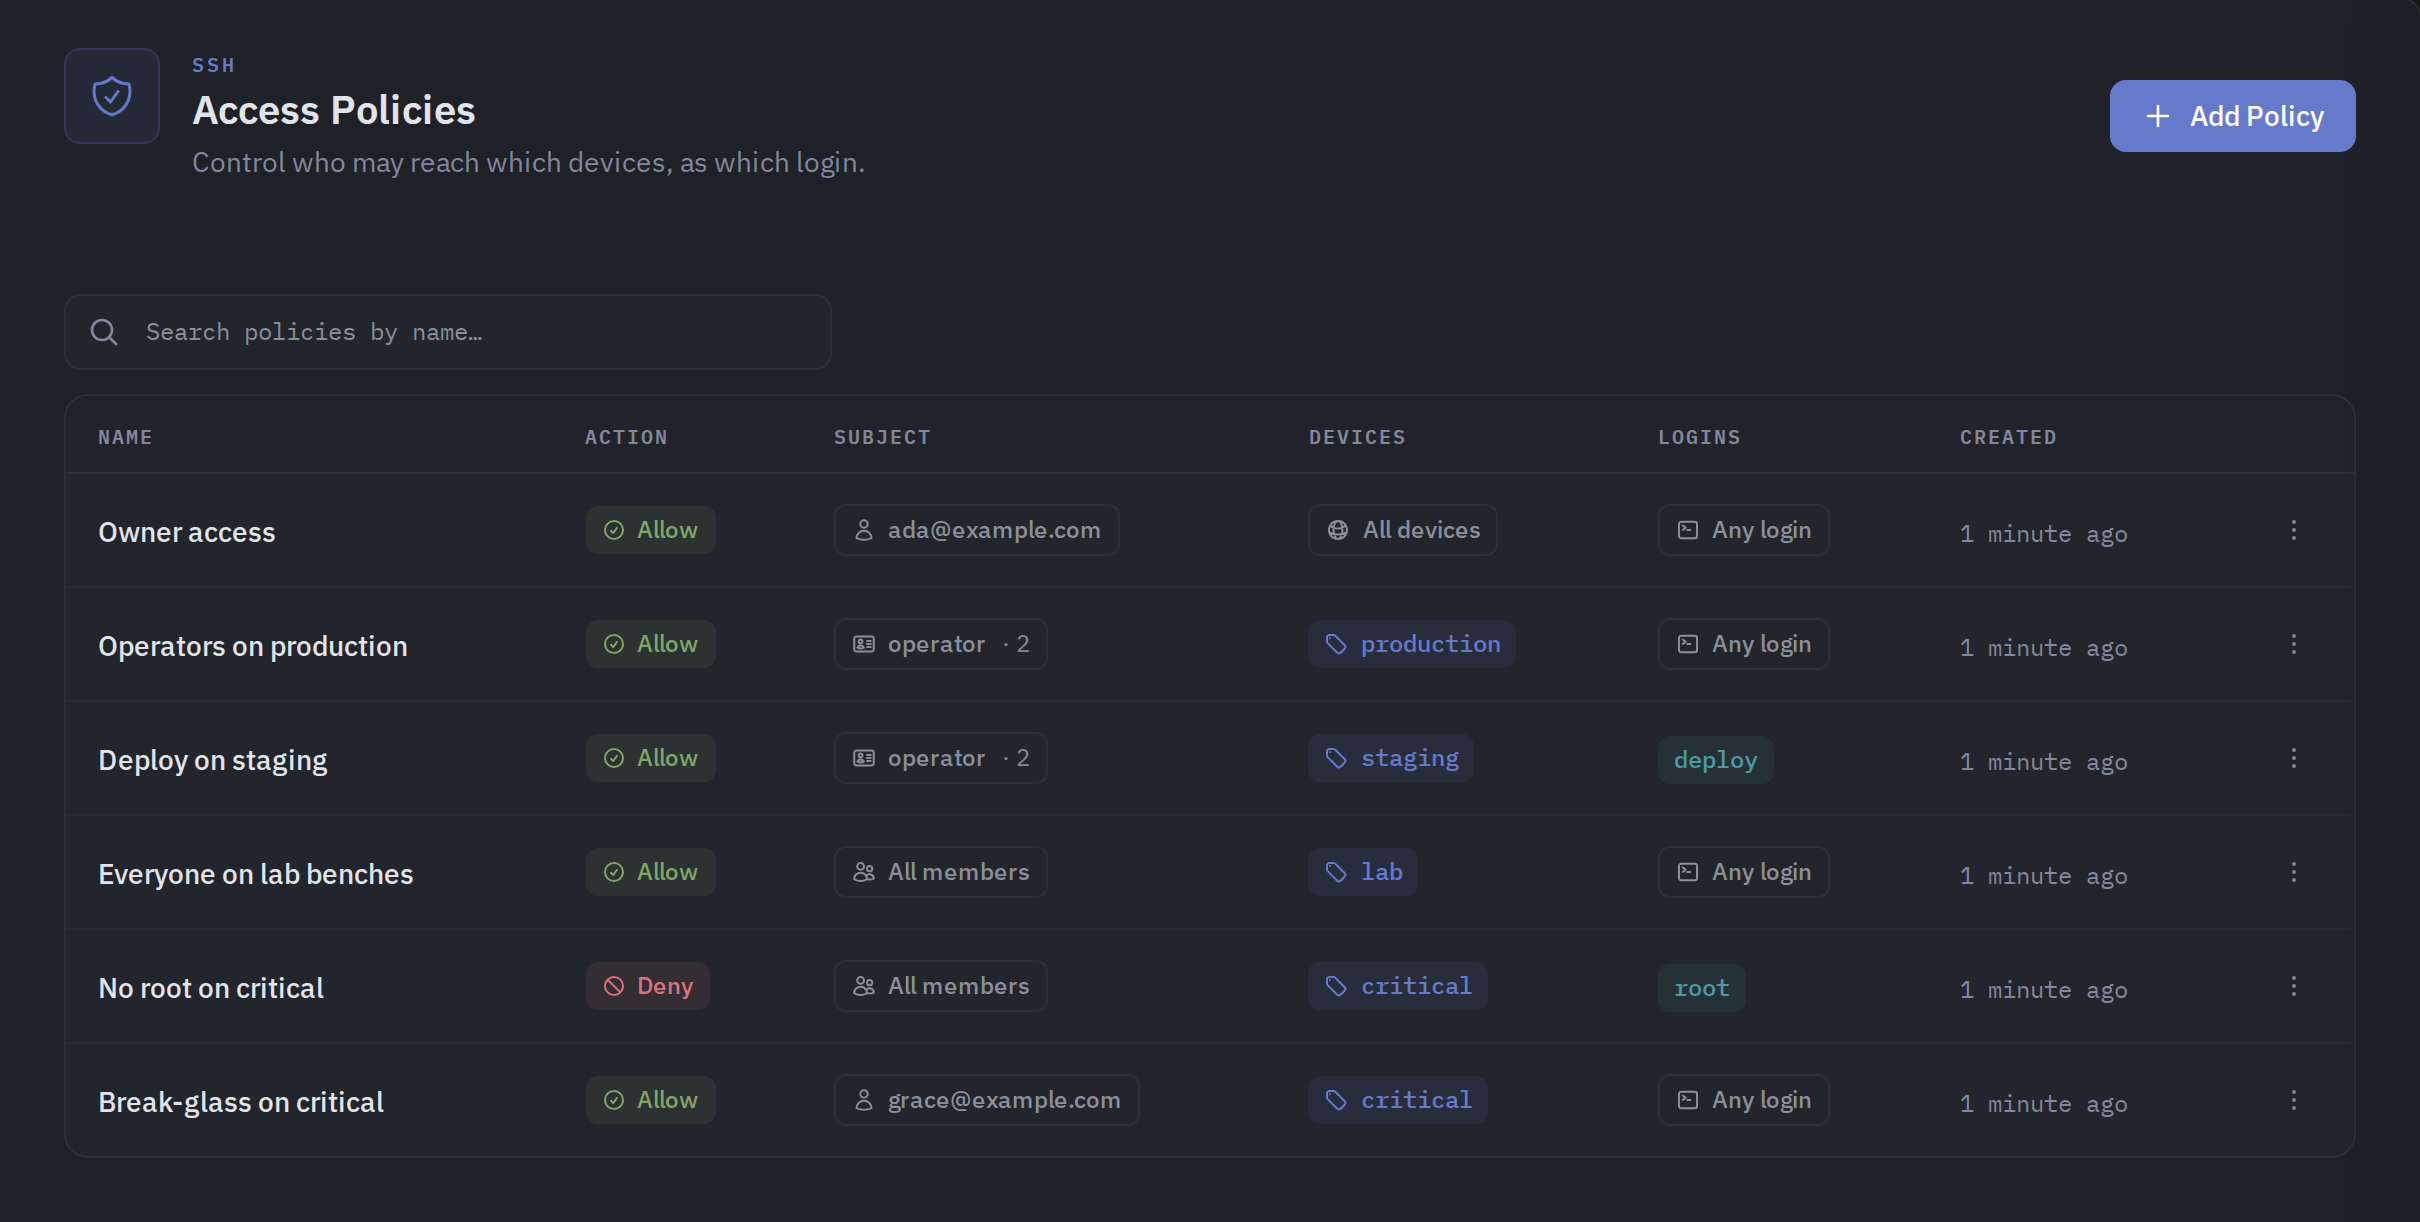2420x1222 pixels.
Task: Click the Owner access policy name
Action: click(187, 532)
